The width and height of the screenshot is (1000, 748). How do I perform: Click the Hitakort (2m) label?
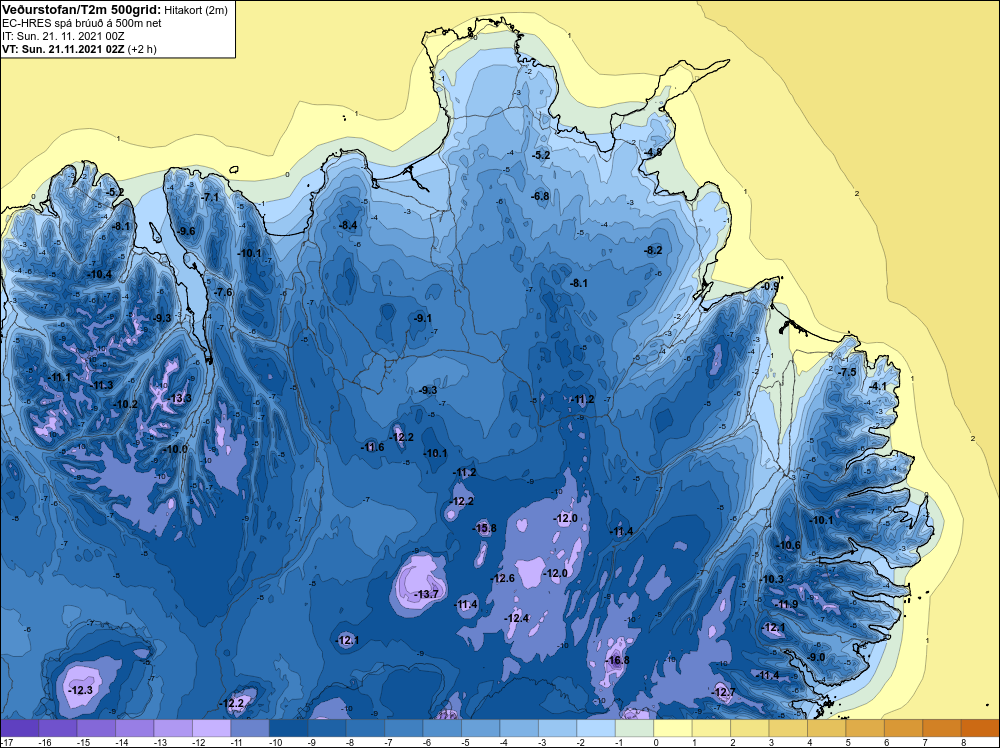196,10
